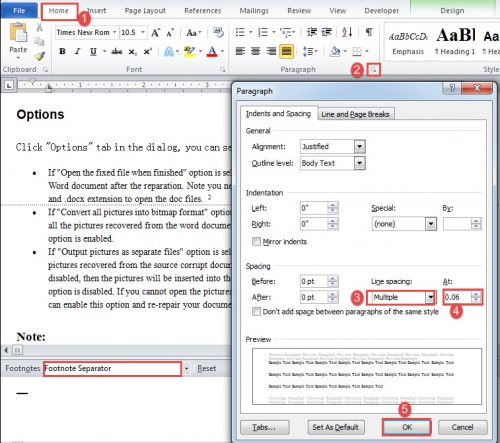This screenshot has width=500, height=443.
Task: Apply red font color
Action: tap(212, 51)
